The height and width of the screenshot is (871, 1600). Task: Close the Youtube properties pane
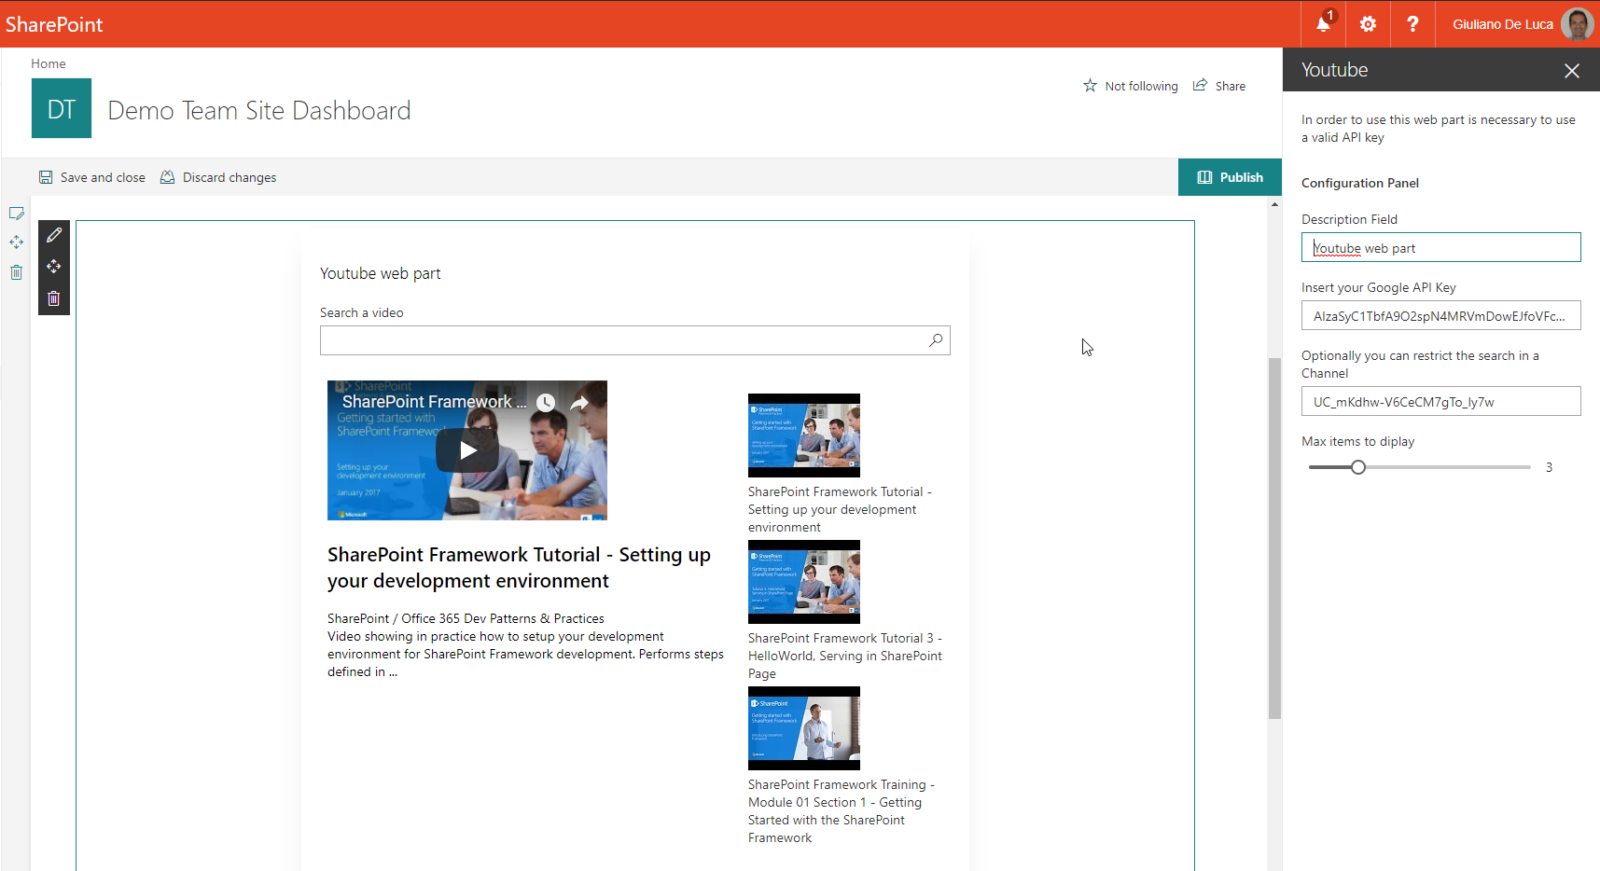pos(1572,70)
